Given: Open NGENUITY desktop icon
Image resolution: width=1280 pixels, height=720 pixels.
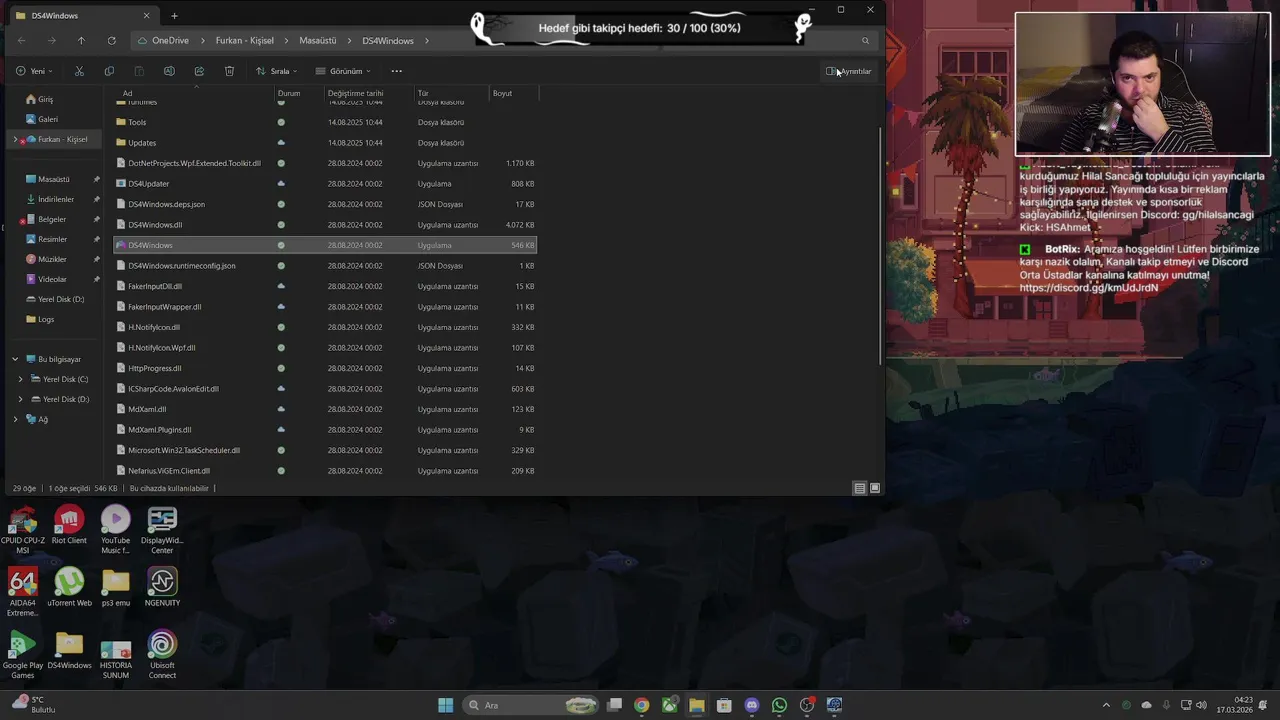Looking at the screenshot, I should pos(162,587).
